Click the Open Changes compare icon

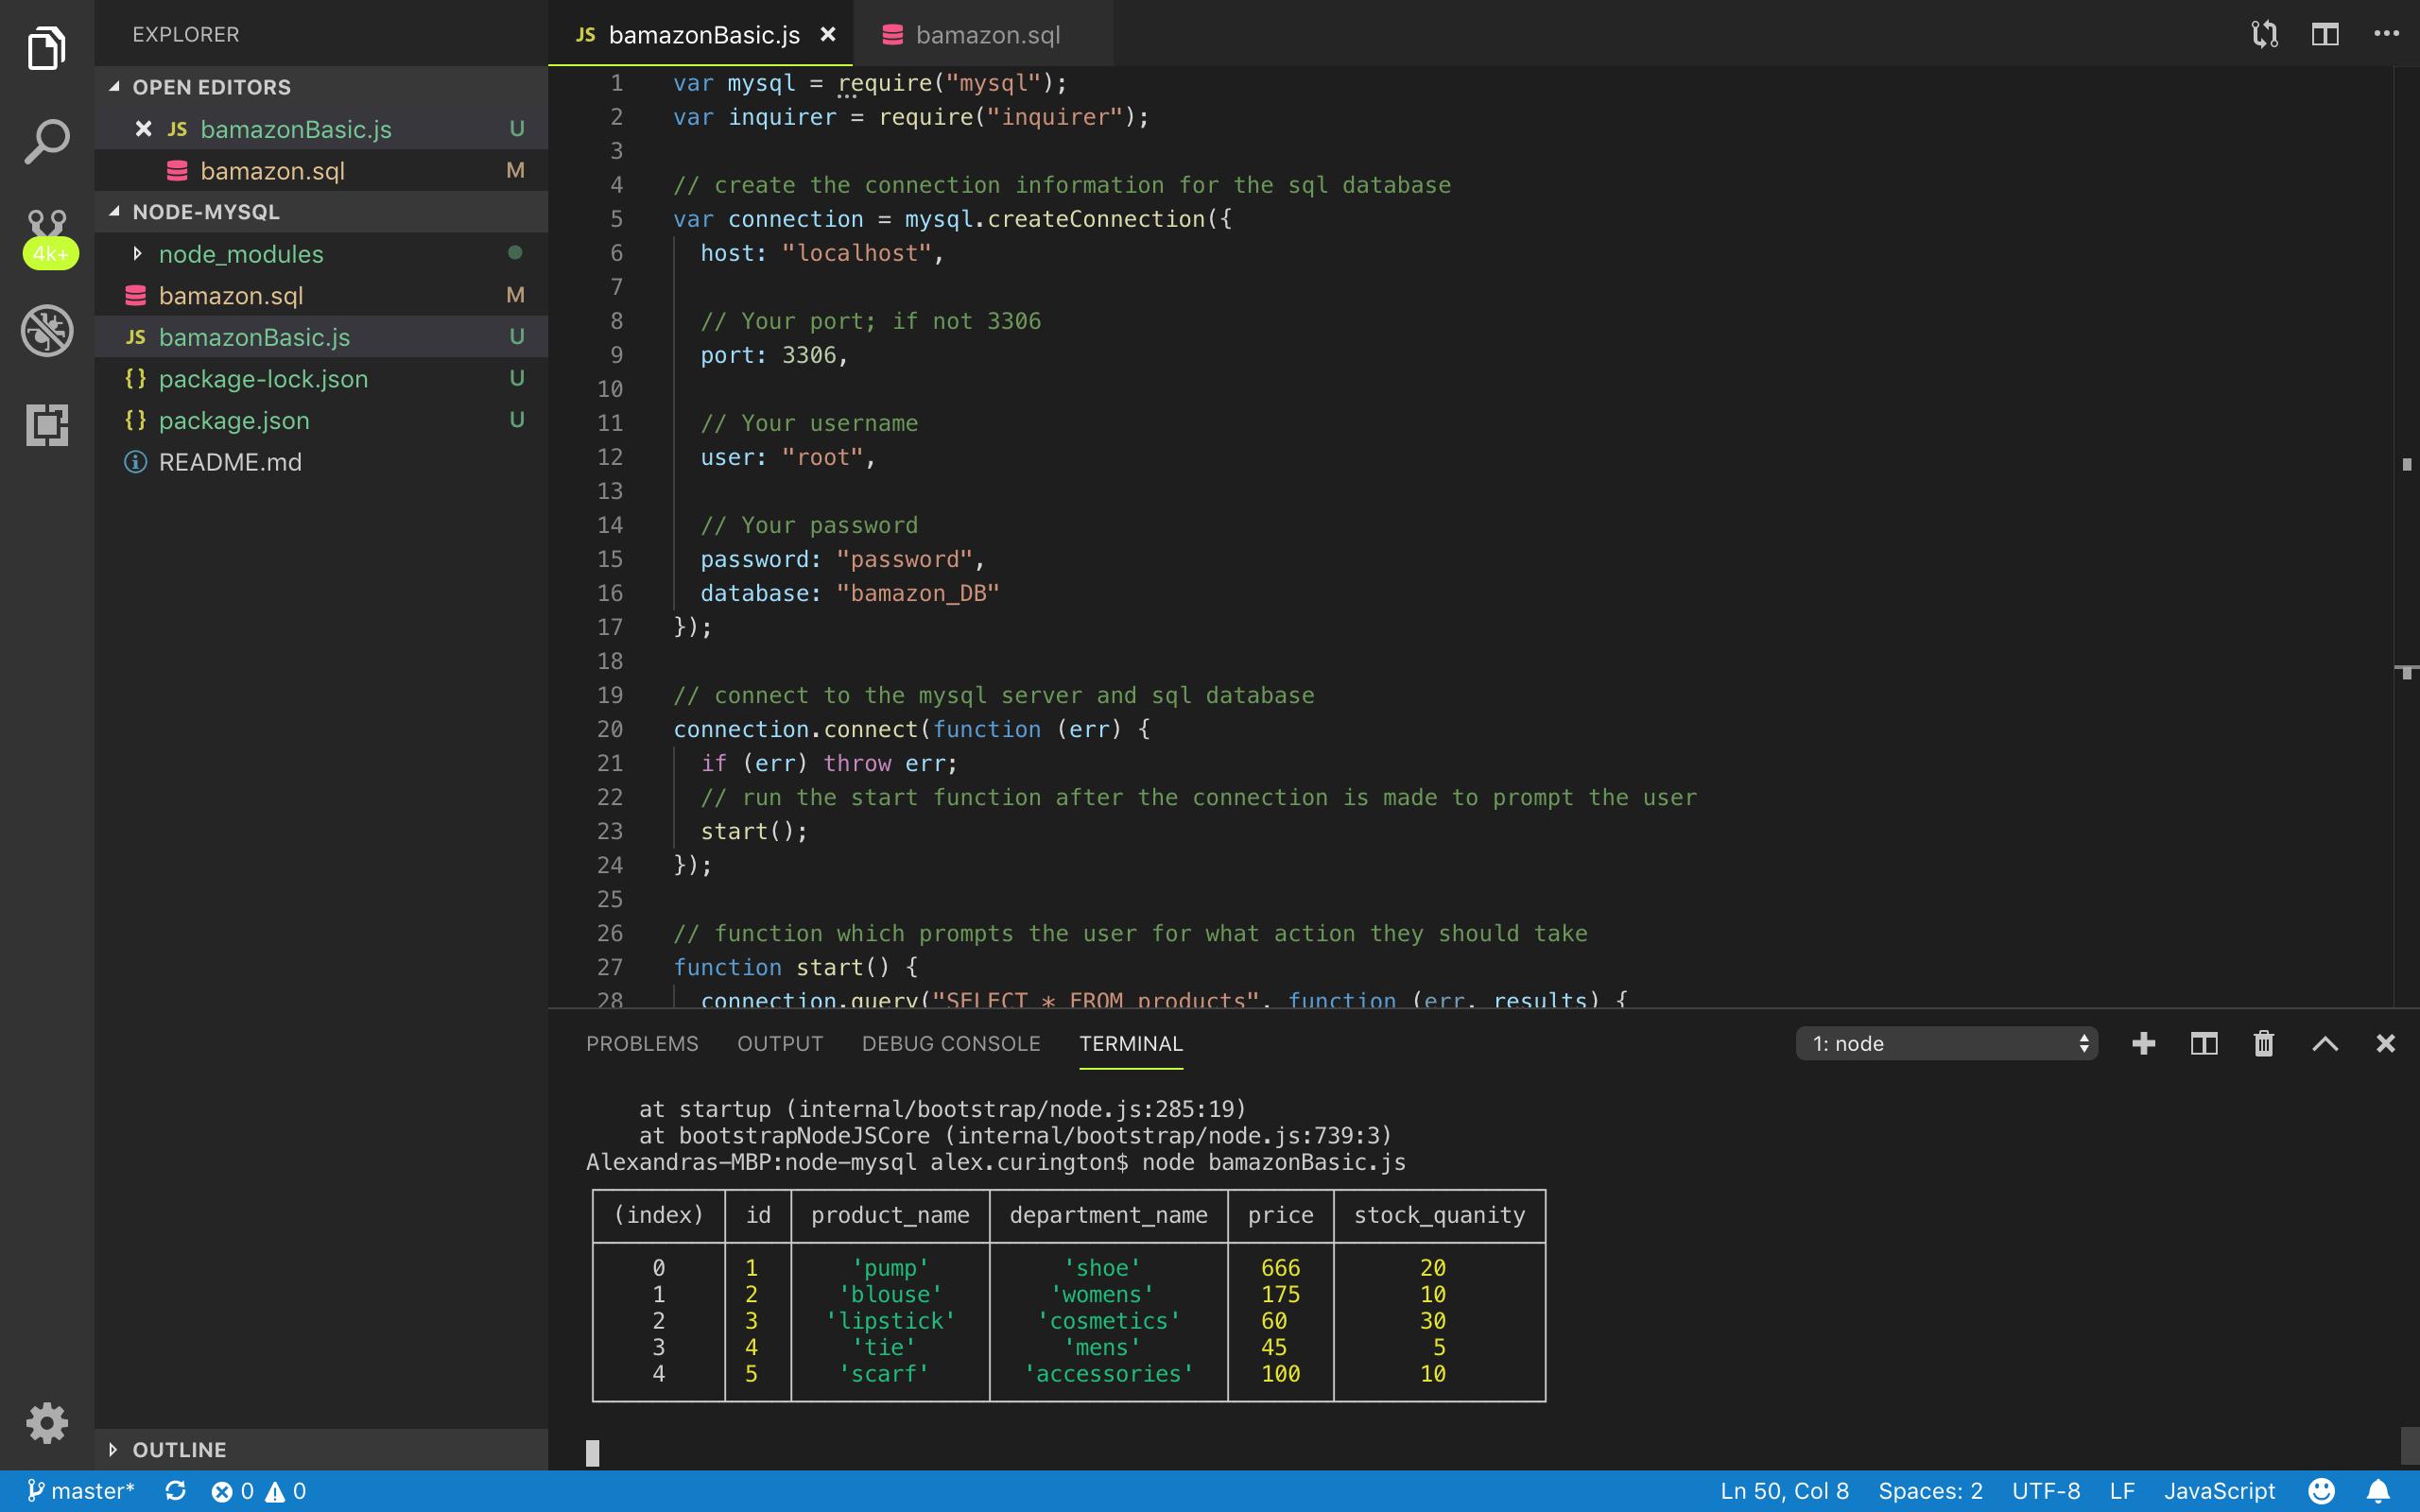click(2264, 35)
